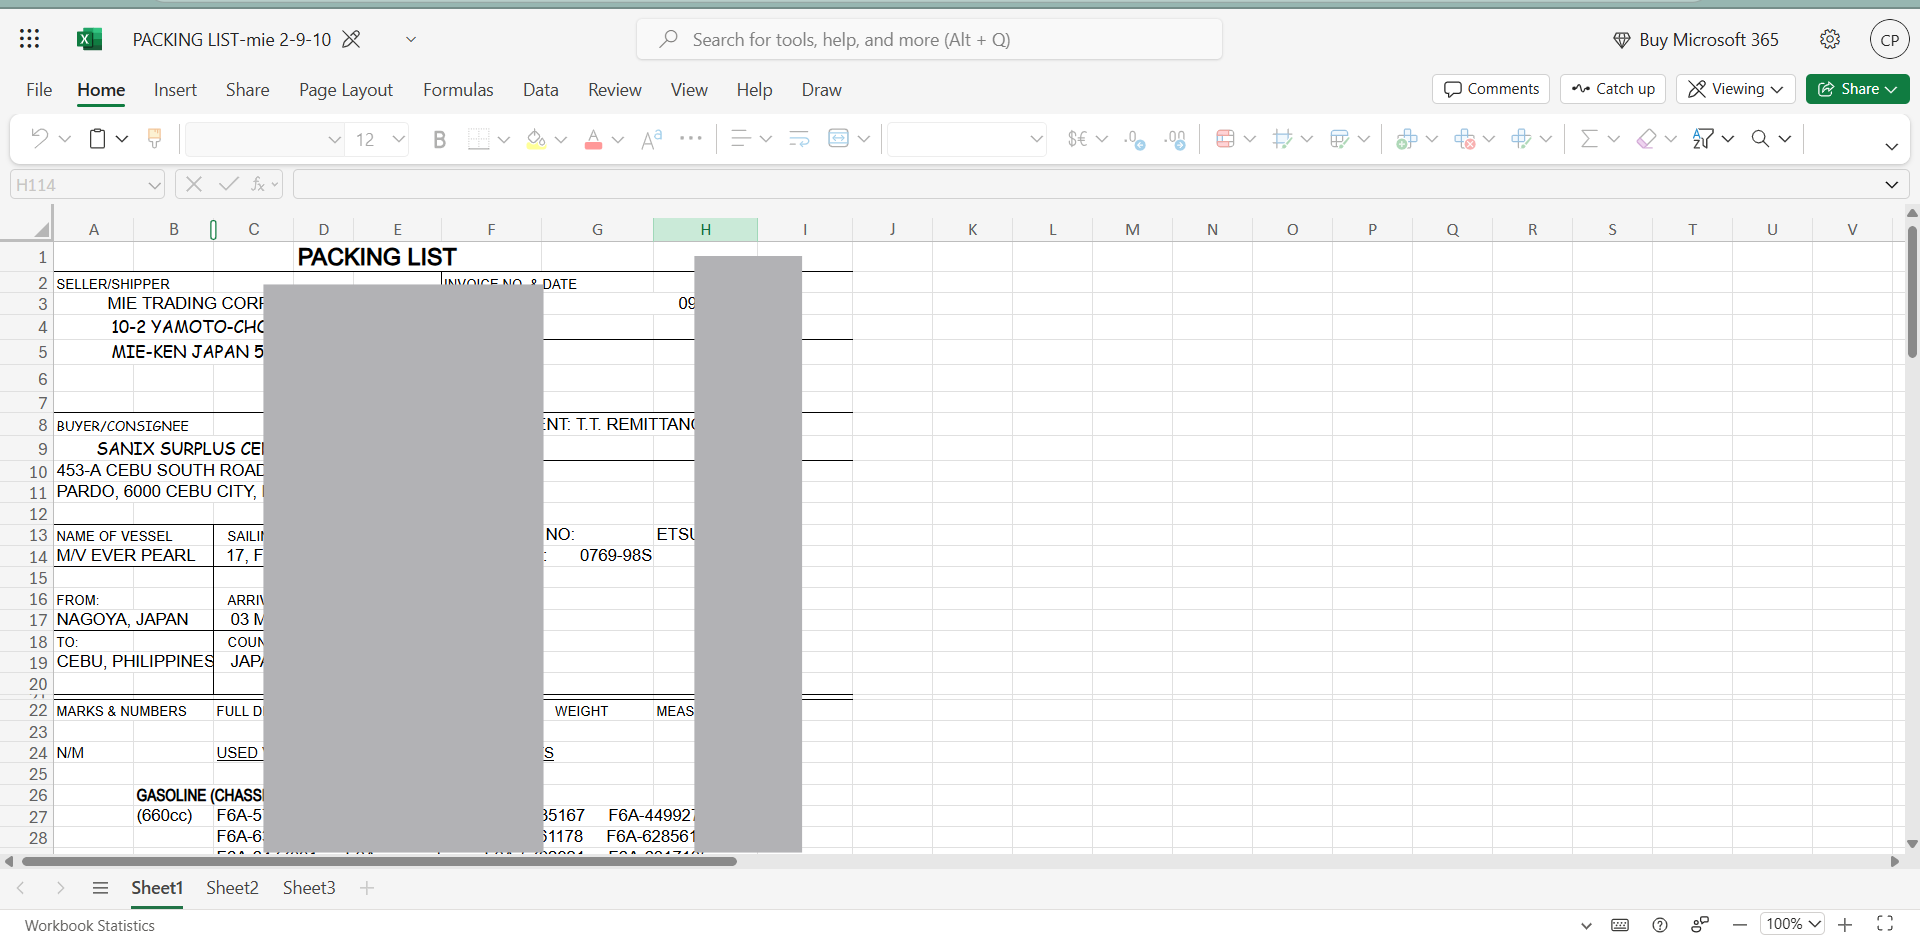Viewport: 1920px width, 935px height.
Task: Expand the Name Box dropdown arrow
Action: pyautogui.click(x=154, y=185)
